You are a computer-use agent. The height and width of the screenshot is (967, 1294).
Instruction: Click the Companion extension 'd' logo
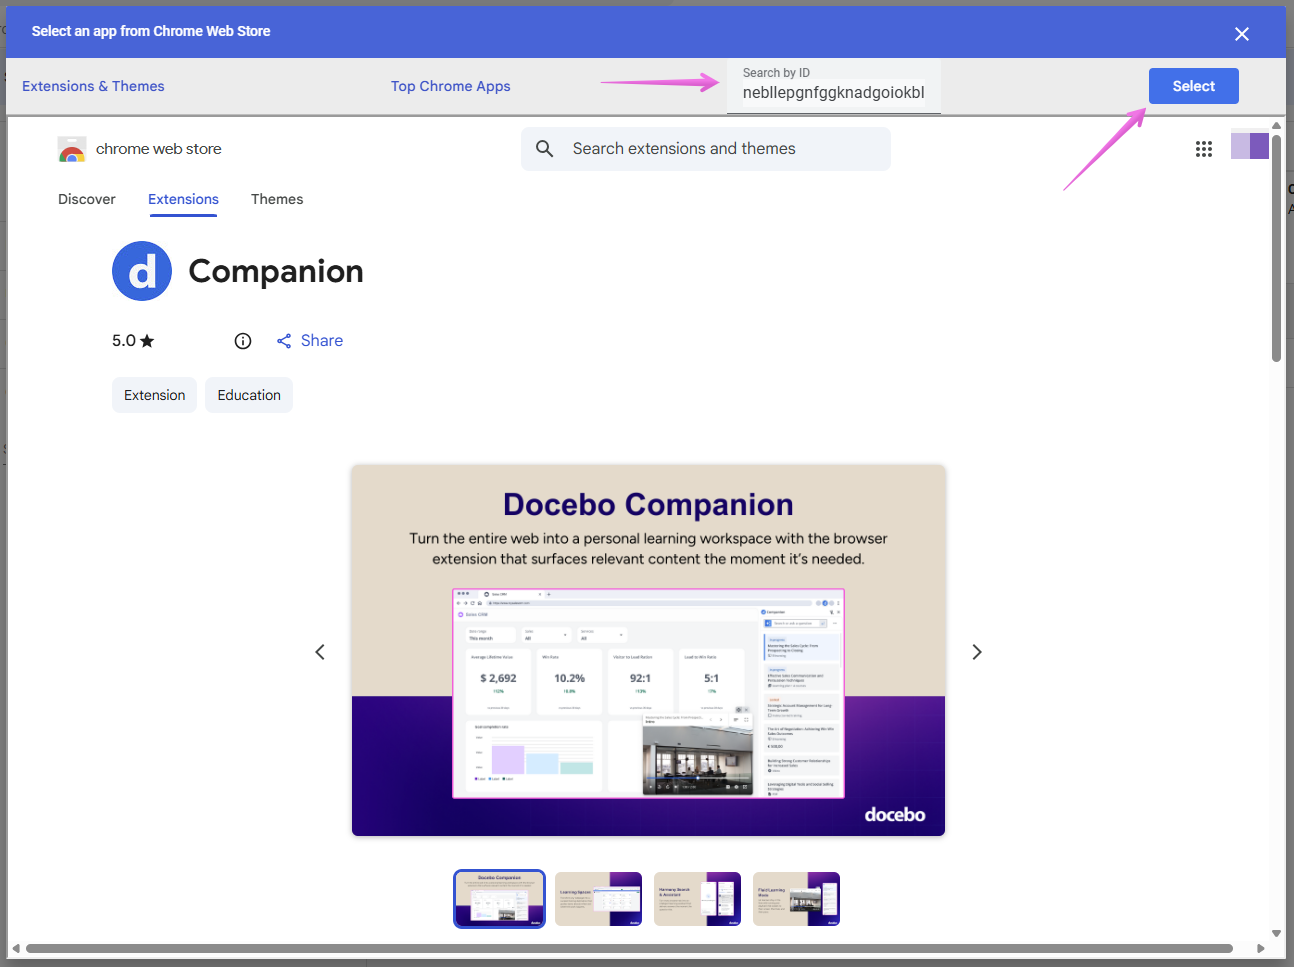[x=142, y=271]
